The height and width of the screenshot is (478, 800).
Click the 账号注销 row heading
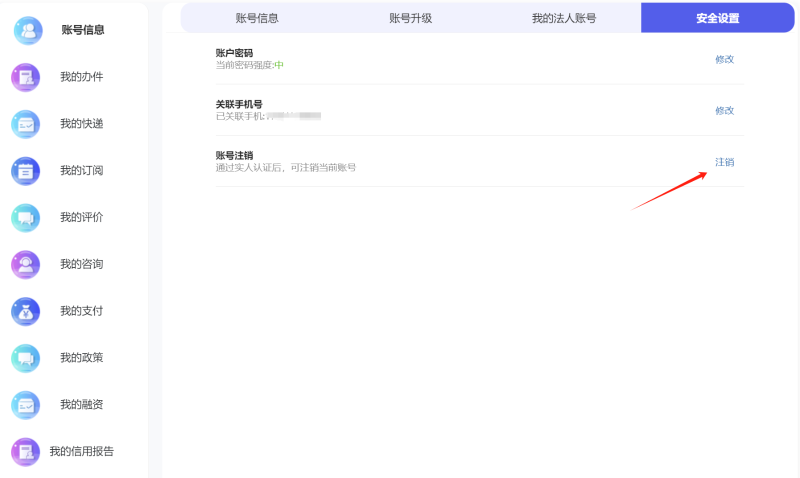tap(234, 155)
